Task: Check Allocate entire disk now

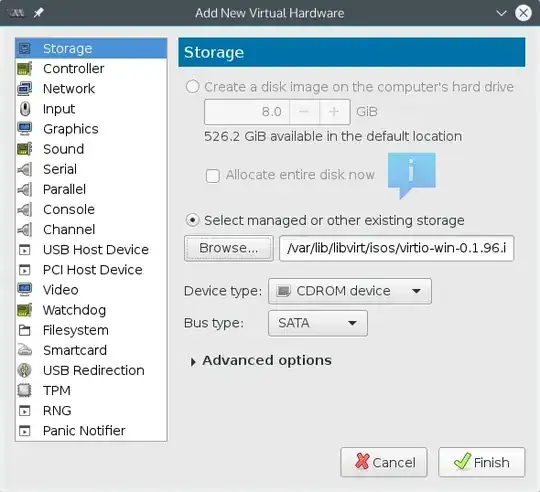Action: (213, 176)
